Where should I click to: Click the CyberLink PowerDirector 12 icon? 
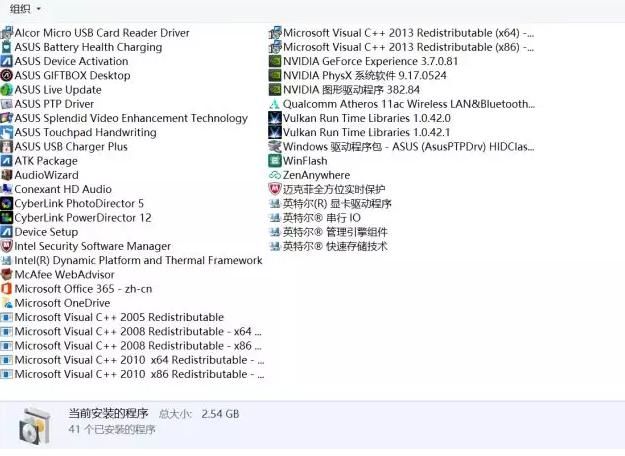(7, 218)
